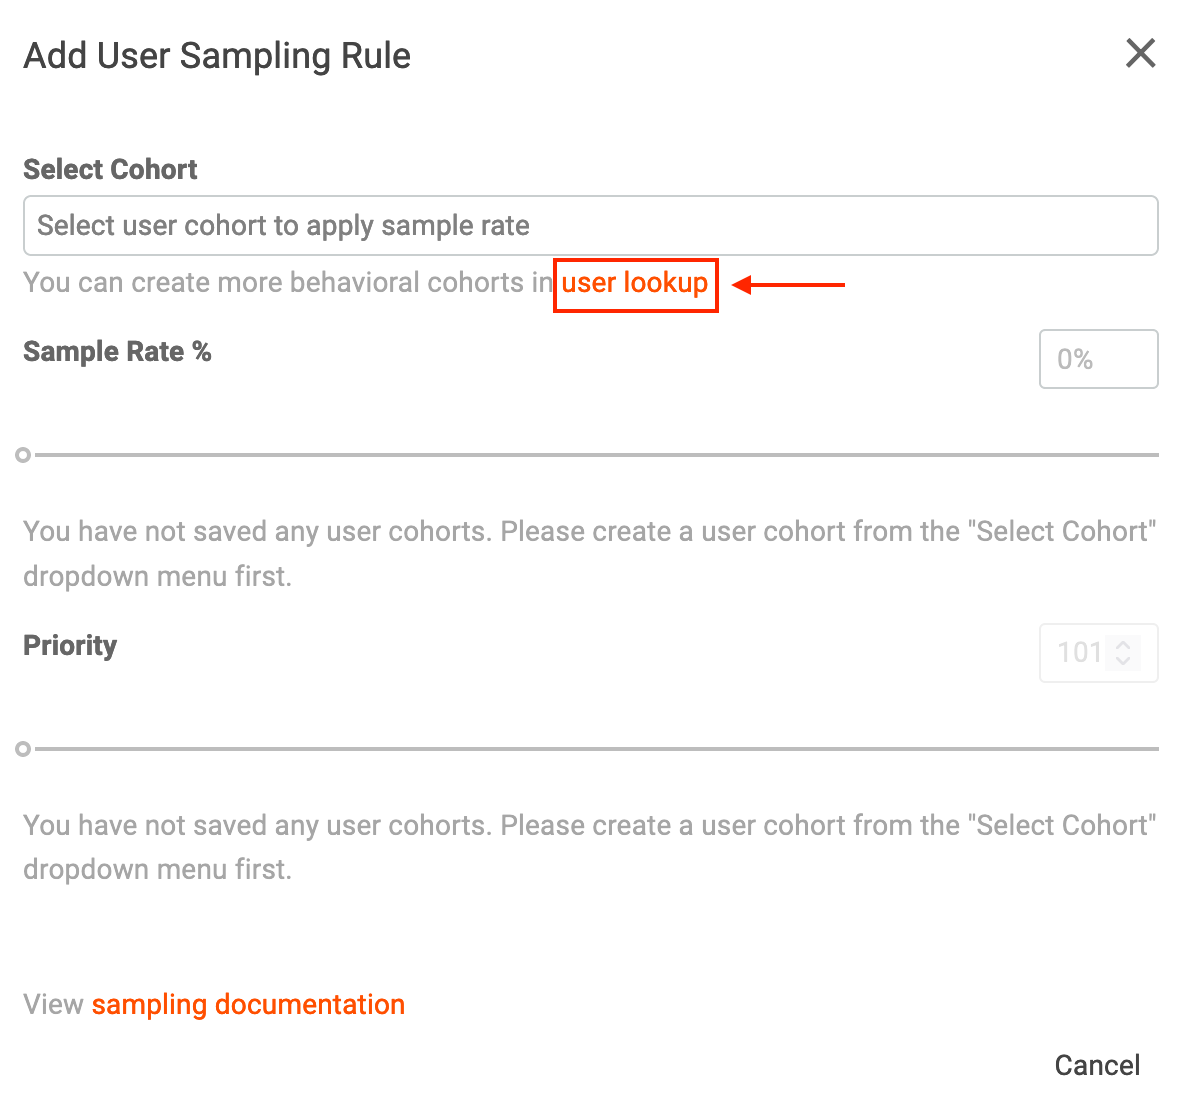View the sampling documentation
The width and height of the screenshot is (1184, 1120).
point(248,1004)
